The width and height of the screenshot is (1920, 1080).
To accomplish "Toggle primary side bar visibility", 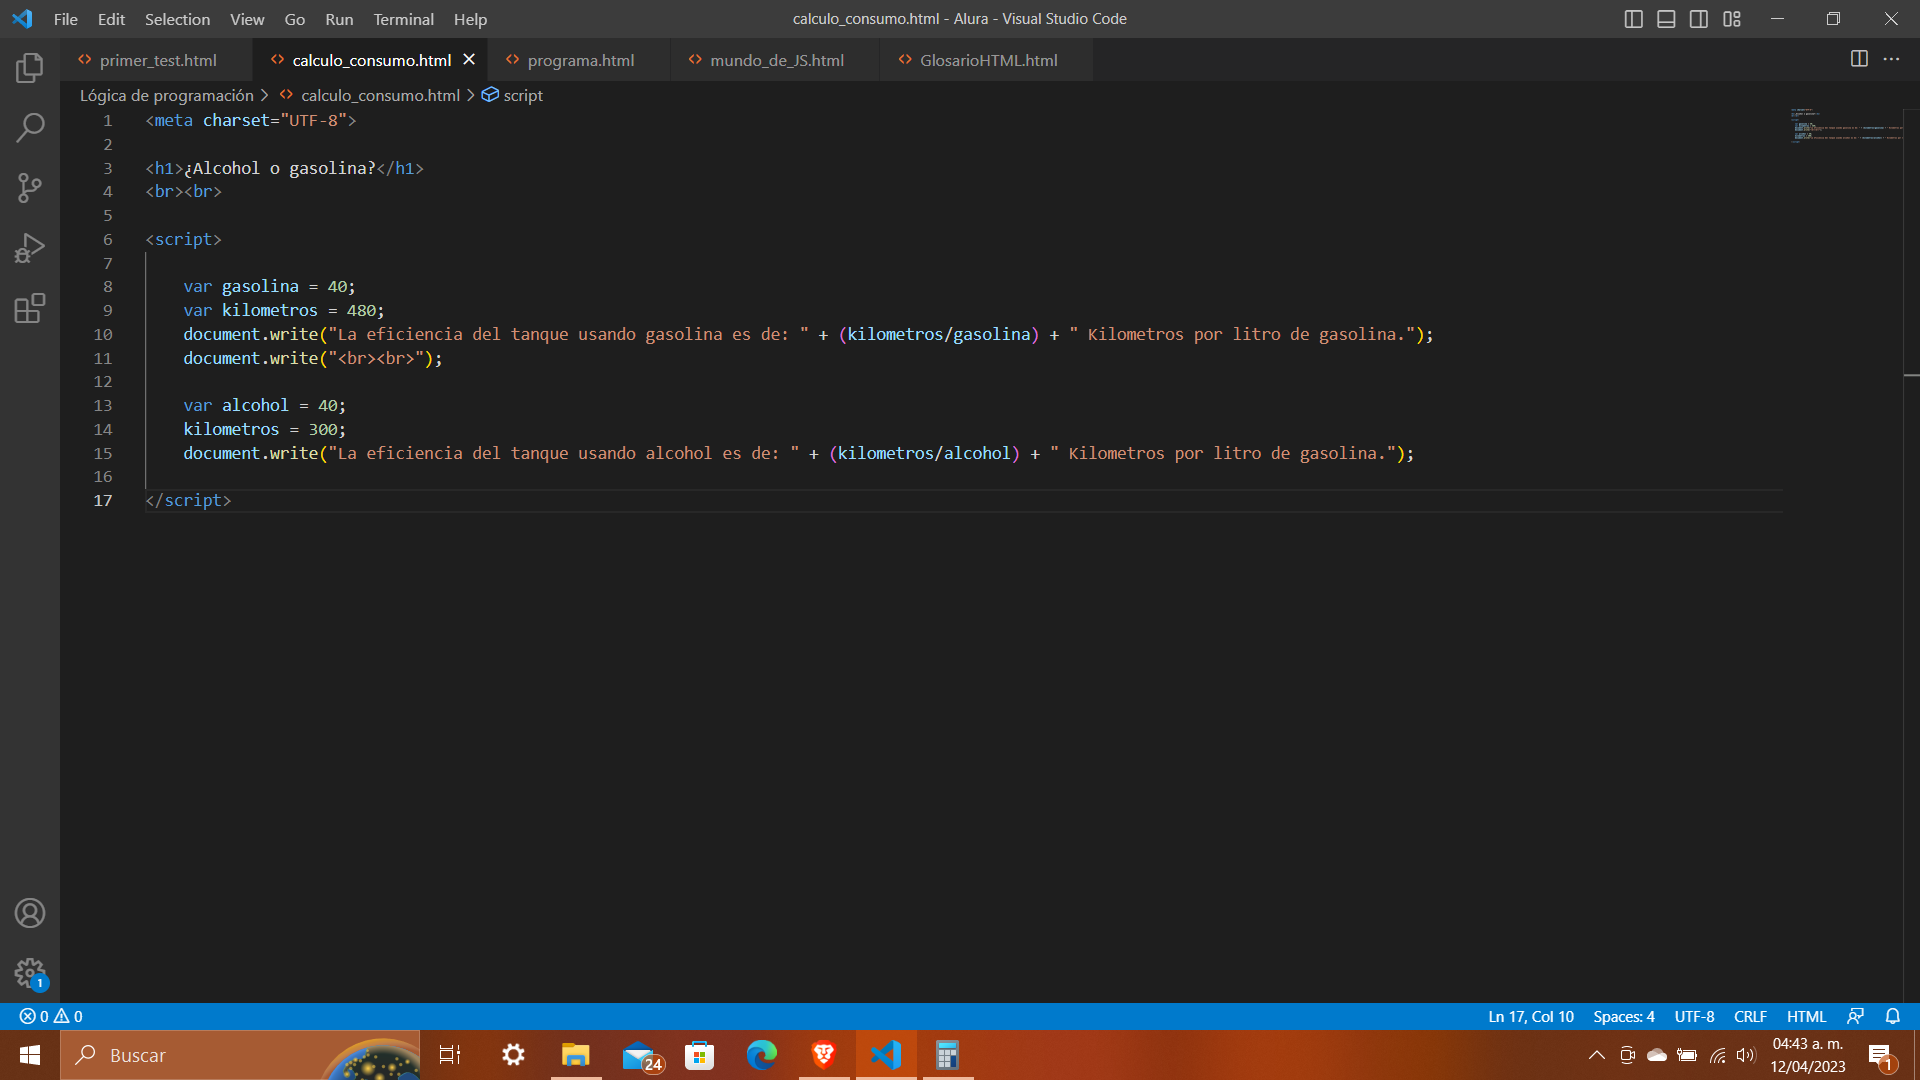I will pyautogui.click(x=1633, y=19).
